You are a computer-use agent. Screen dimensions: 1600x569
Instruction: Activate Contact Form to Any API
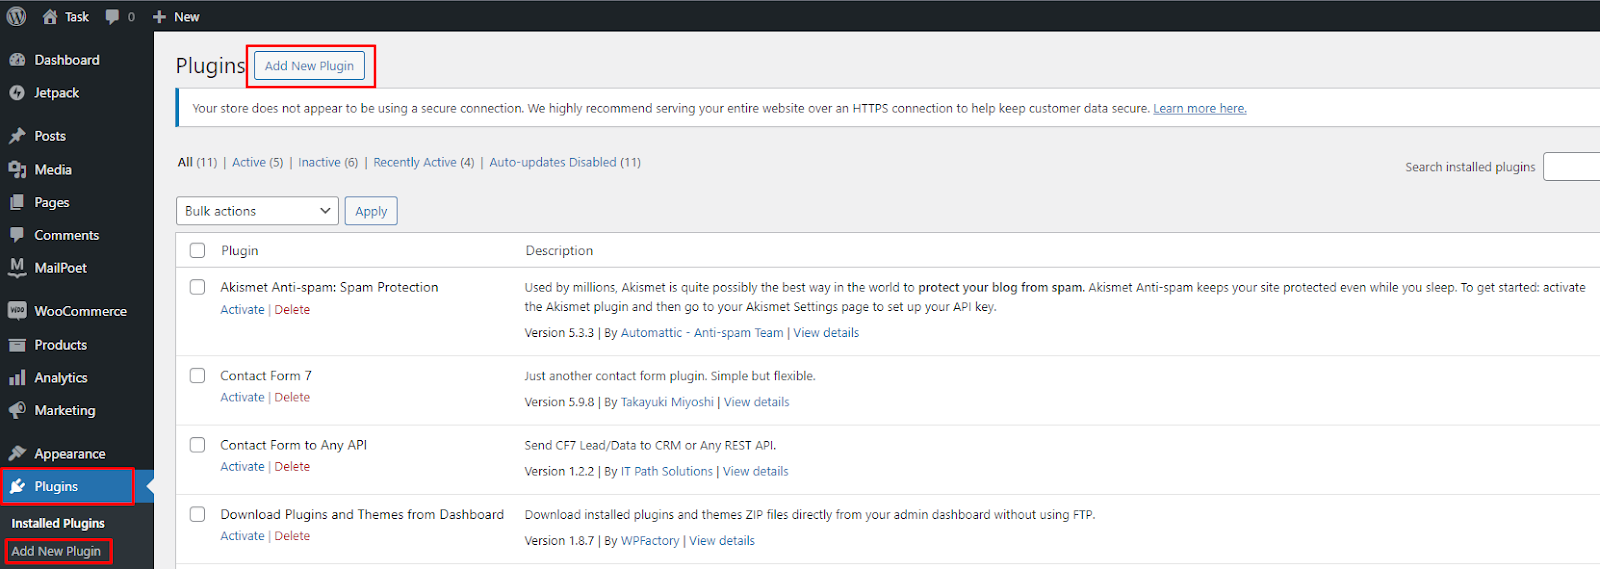pos(242,467)
